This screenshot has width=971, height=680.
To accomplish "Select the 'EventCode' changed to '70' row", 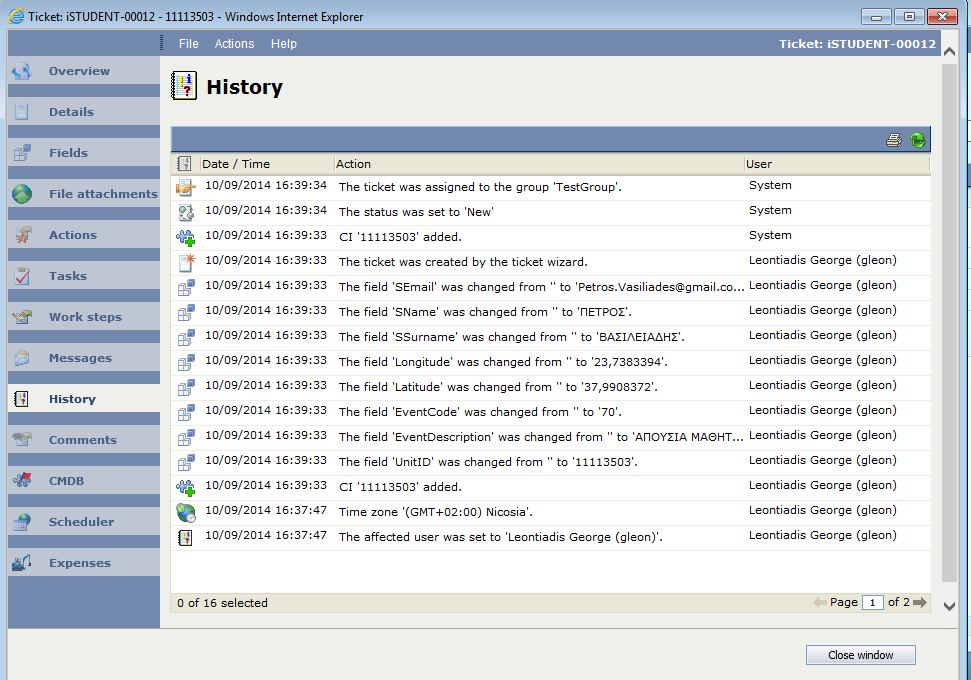I will click(x=551, y=412).
